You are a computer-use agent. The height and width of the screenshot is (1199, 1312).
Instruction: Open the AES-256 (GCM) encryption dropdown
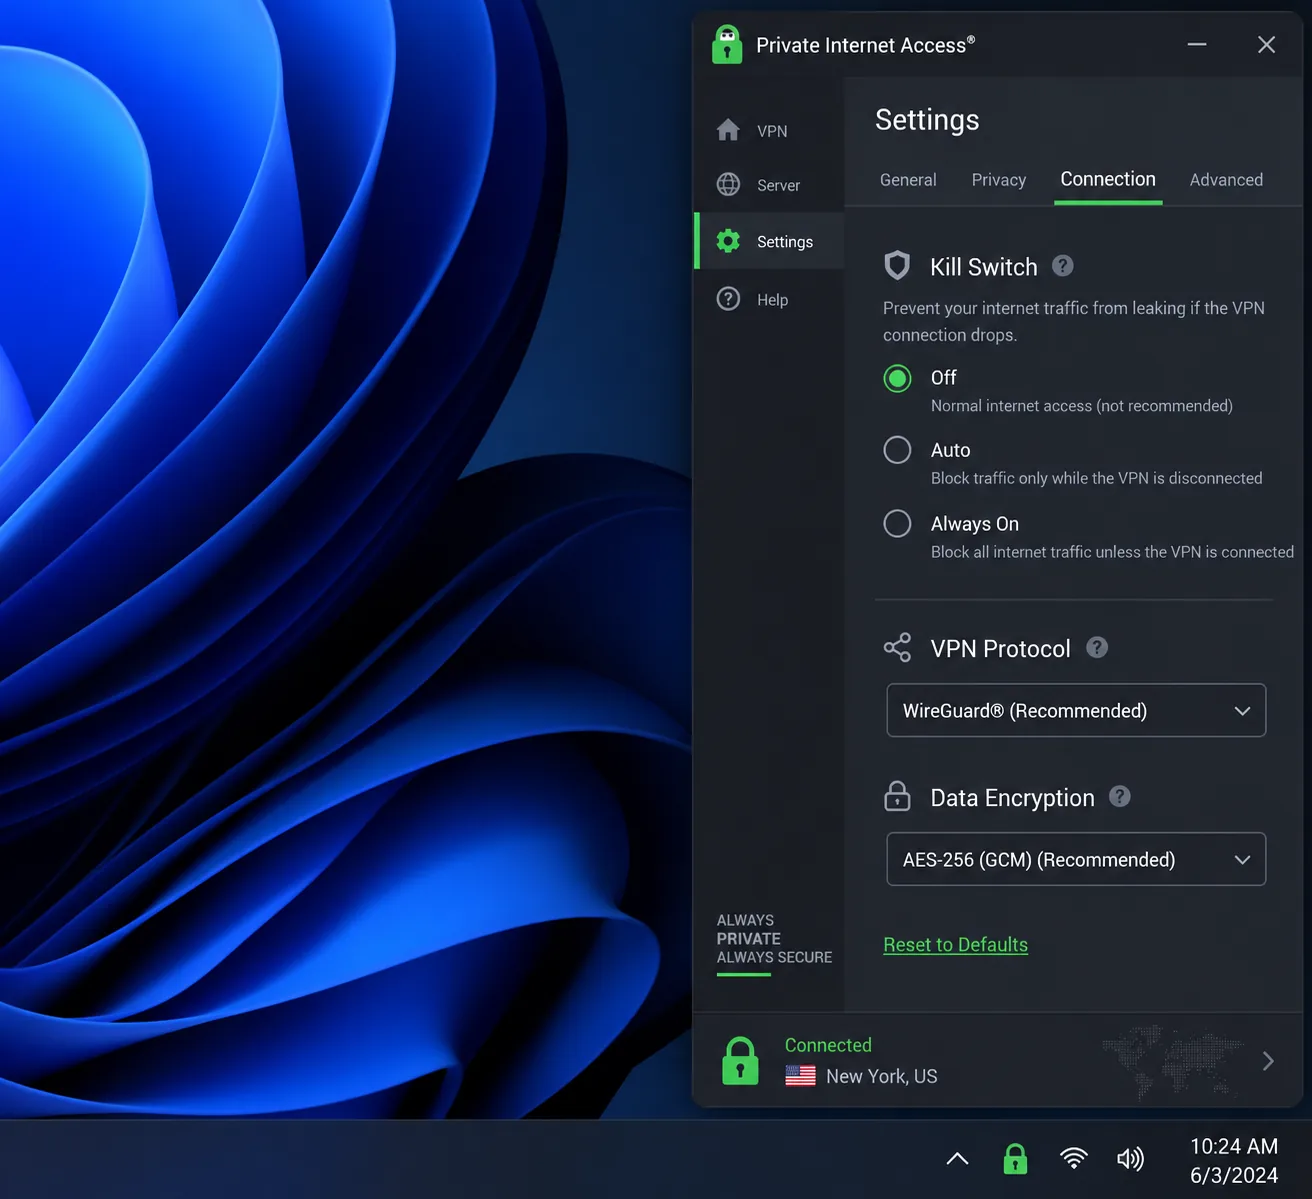[x=1076, y=859]
